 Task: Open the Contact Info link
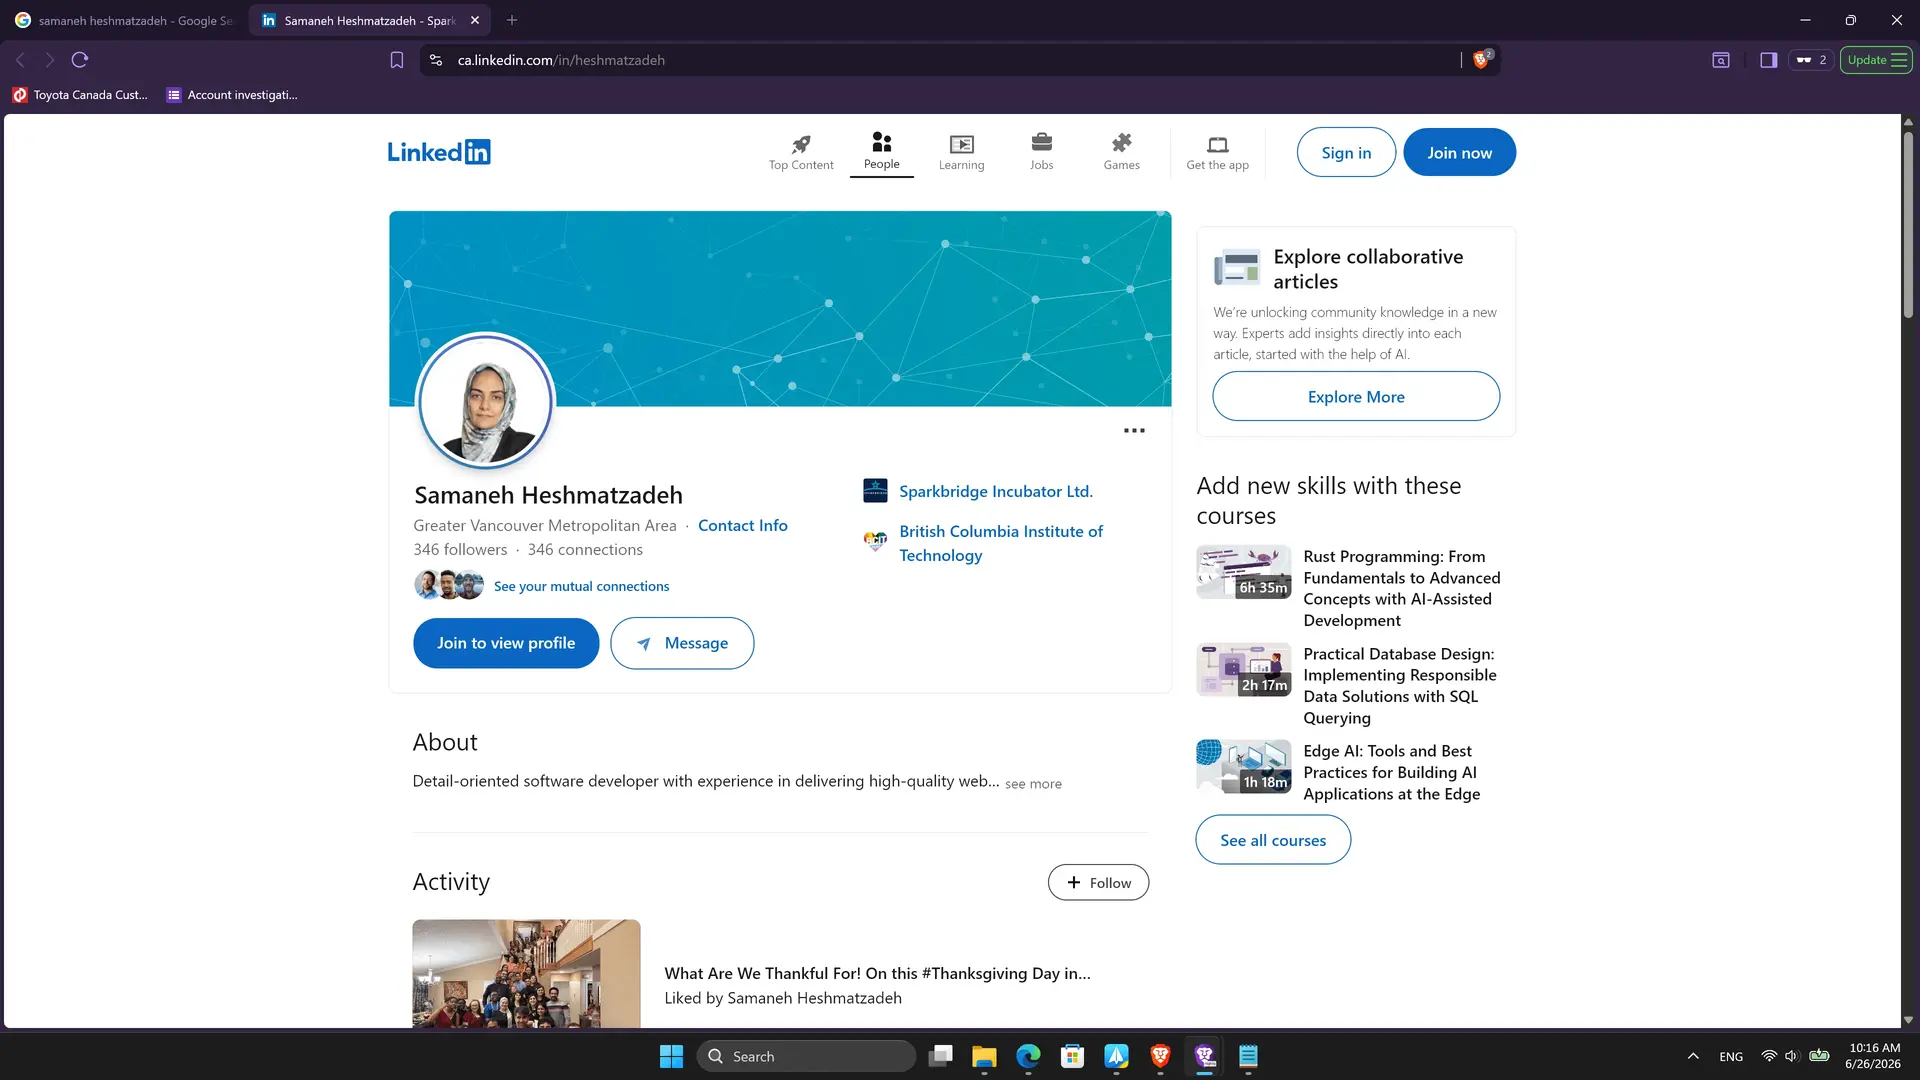point(742,525)
